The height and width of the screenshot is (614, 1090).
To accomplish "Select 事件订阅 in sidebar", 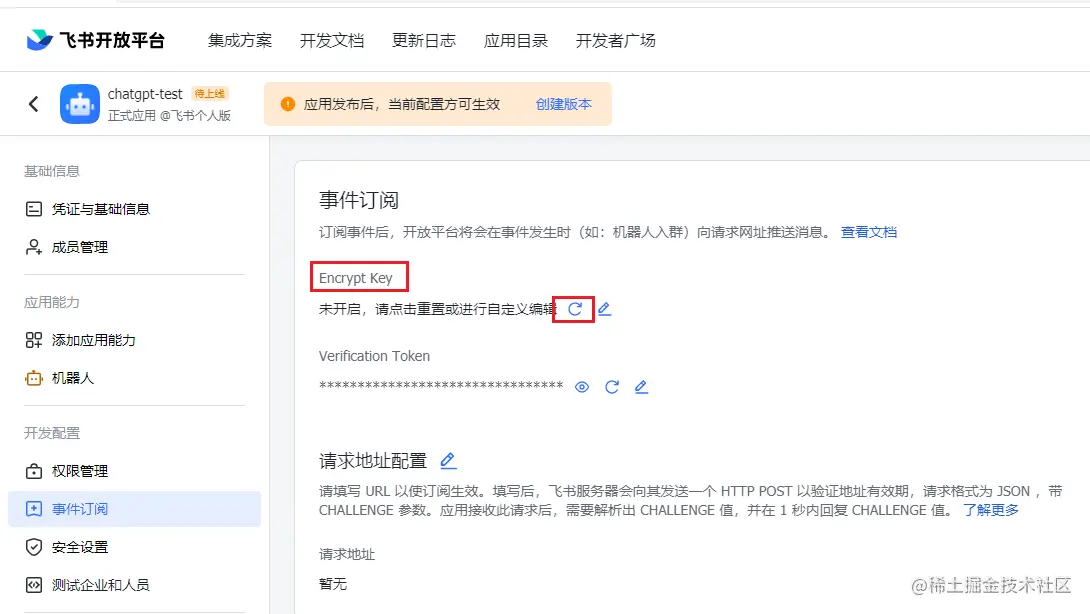I will point(135,509).
